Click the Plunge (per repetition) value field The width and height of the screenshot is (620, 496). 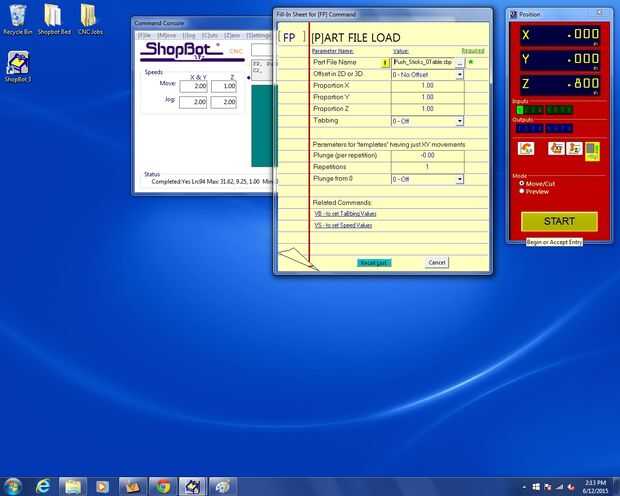click(427, 155)
